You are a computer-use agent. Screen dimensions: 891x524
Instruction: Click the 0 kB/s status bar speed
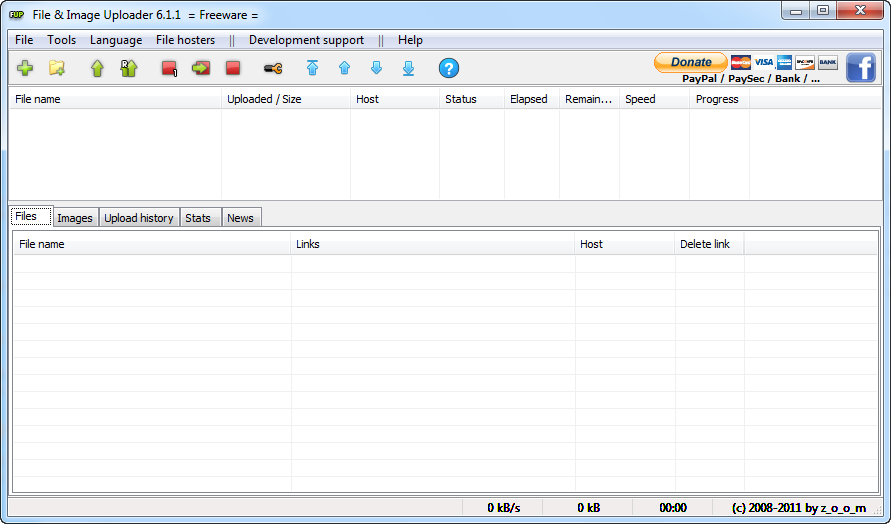(x=503, y=508)
